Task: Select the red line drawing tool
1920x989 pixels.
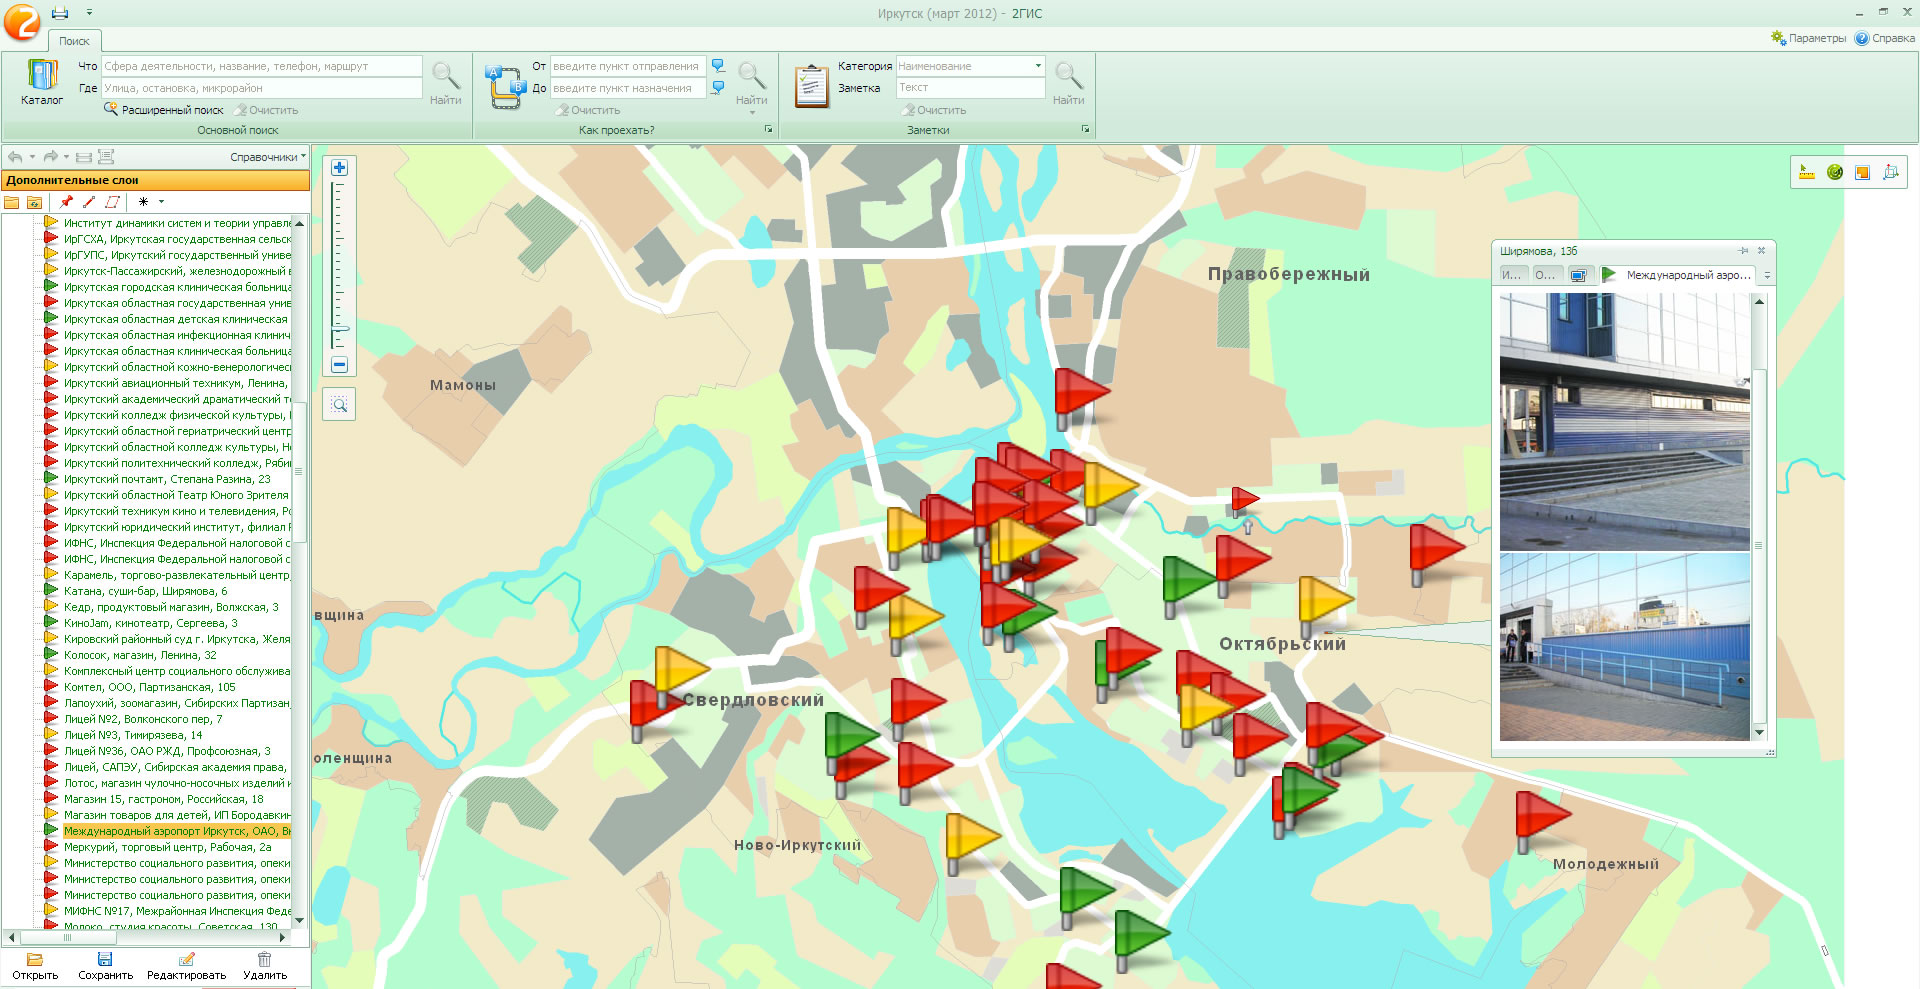Action: pyautogui.click(x=89, y=202)
